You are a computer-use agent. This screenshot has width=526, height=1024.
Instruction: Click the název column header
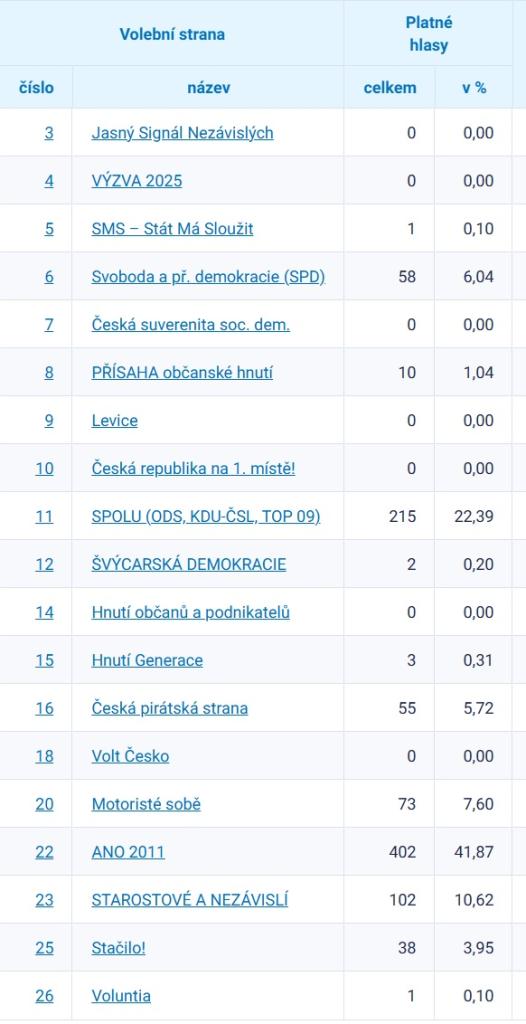[x=208, y=88]
